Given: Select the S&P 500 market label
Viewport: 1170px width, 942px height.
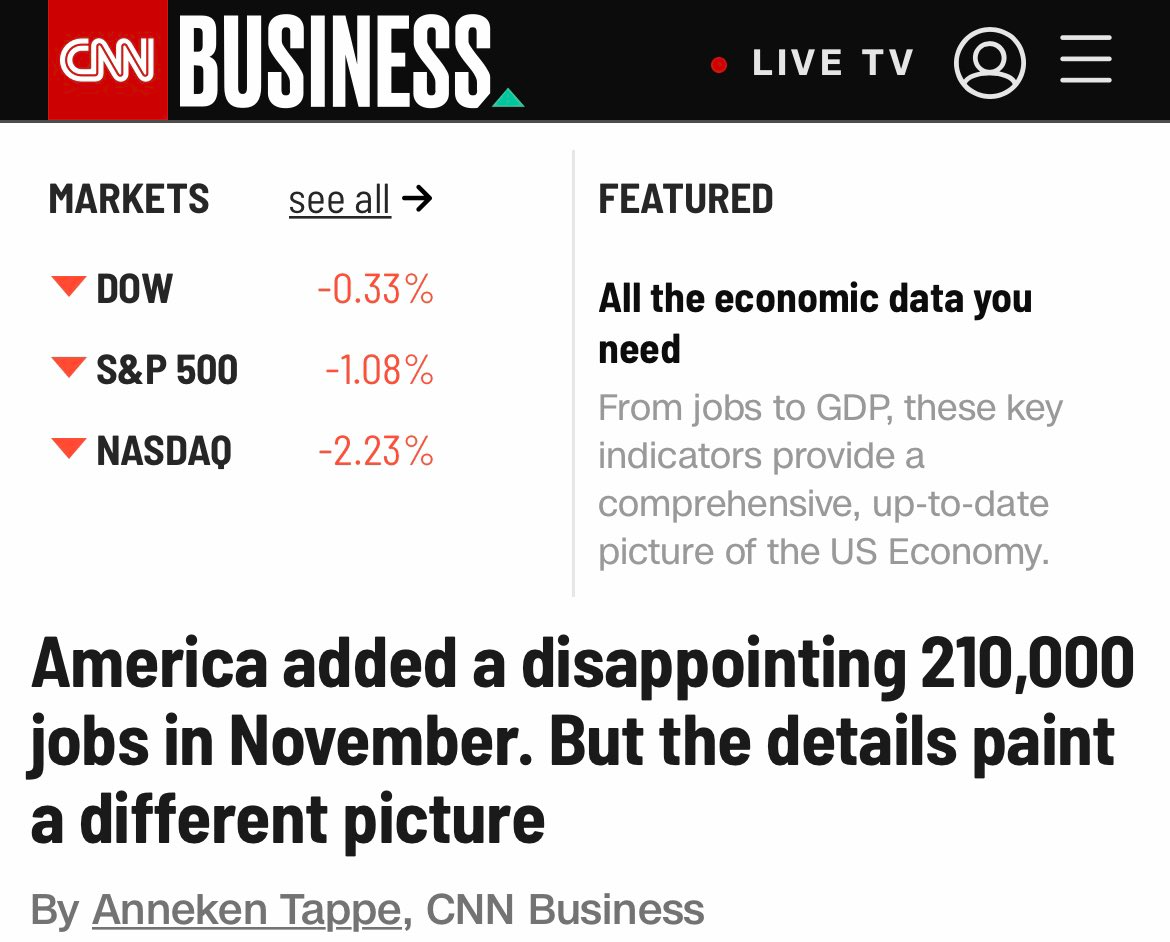Looking at the screenshot, I should pos(167,370).
